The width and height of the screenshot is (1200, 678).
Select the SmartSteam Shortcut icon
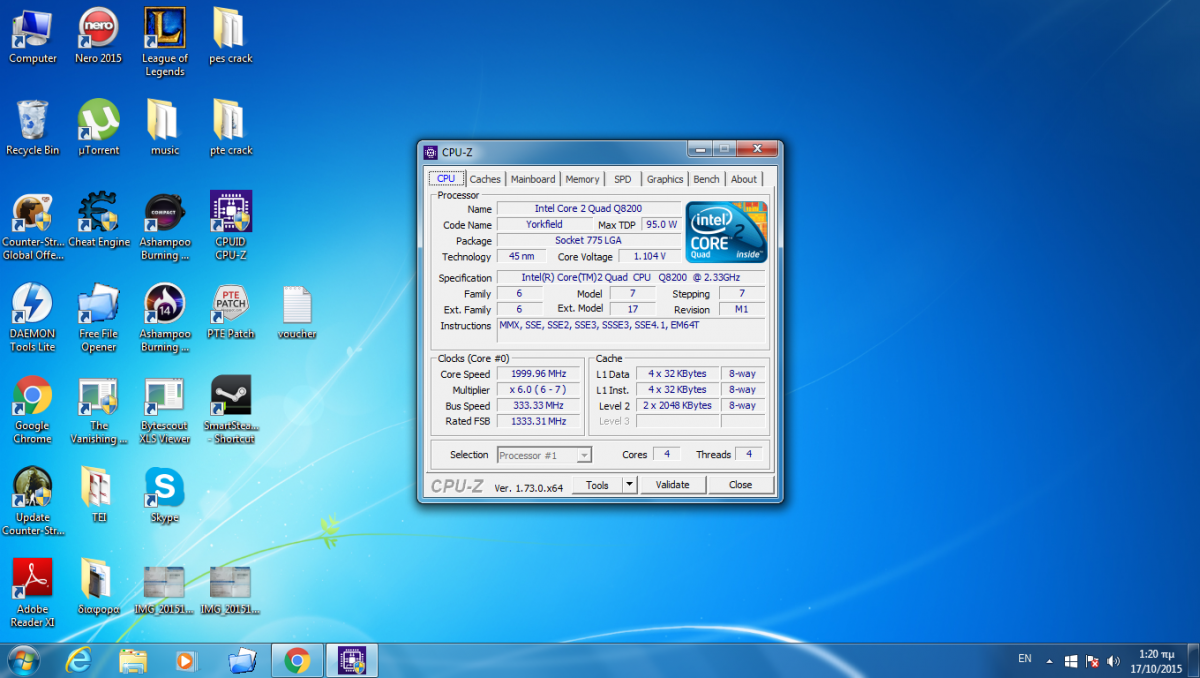click(231, 411)
